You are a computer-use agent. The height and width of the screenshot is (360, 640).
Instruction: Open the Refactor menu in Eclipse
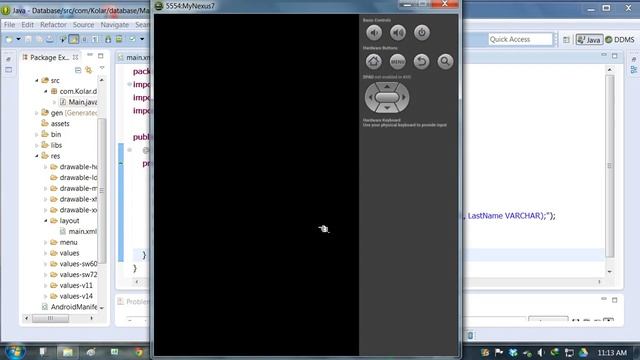click(x=53, y=25)
